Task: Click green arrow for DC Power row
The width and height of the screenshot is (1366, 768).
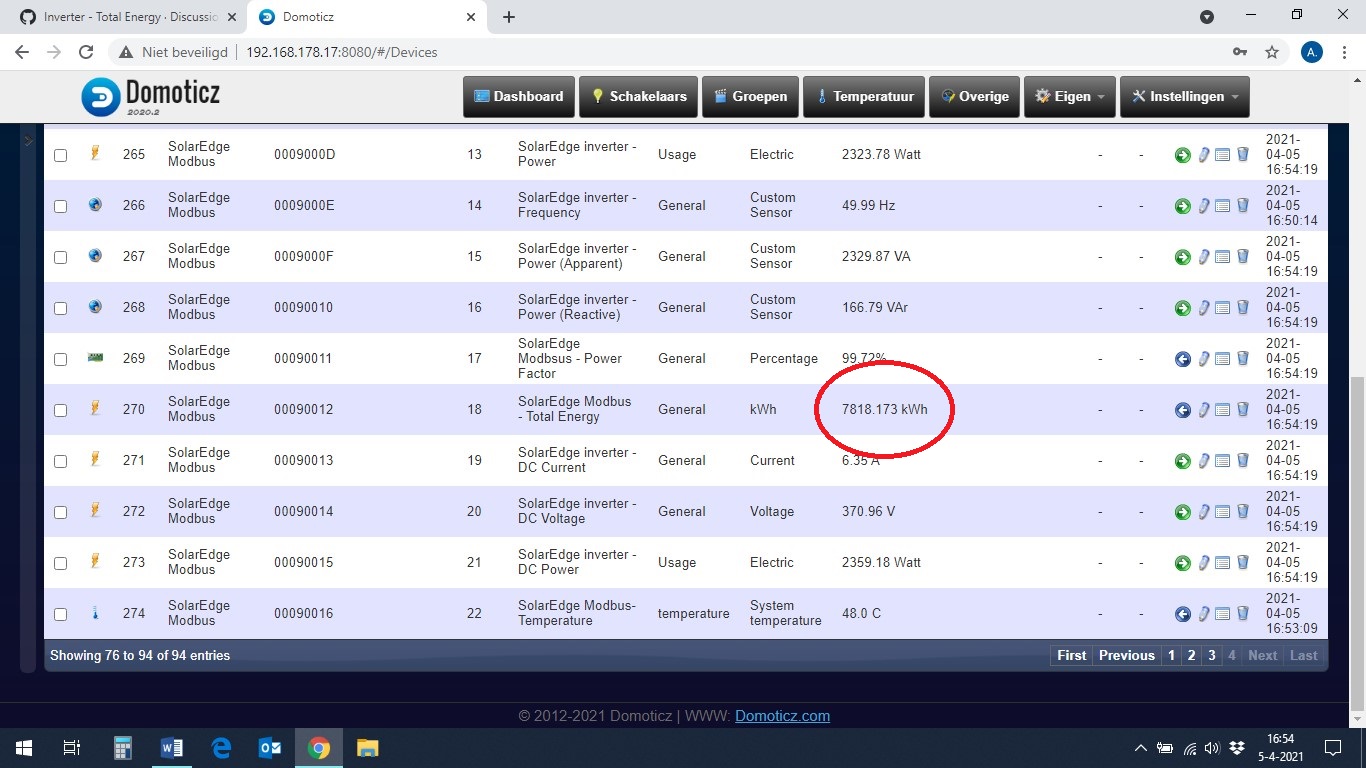Action: click(1183, 563)
